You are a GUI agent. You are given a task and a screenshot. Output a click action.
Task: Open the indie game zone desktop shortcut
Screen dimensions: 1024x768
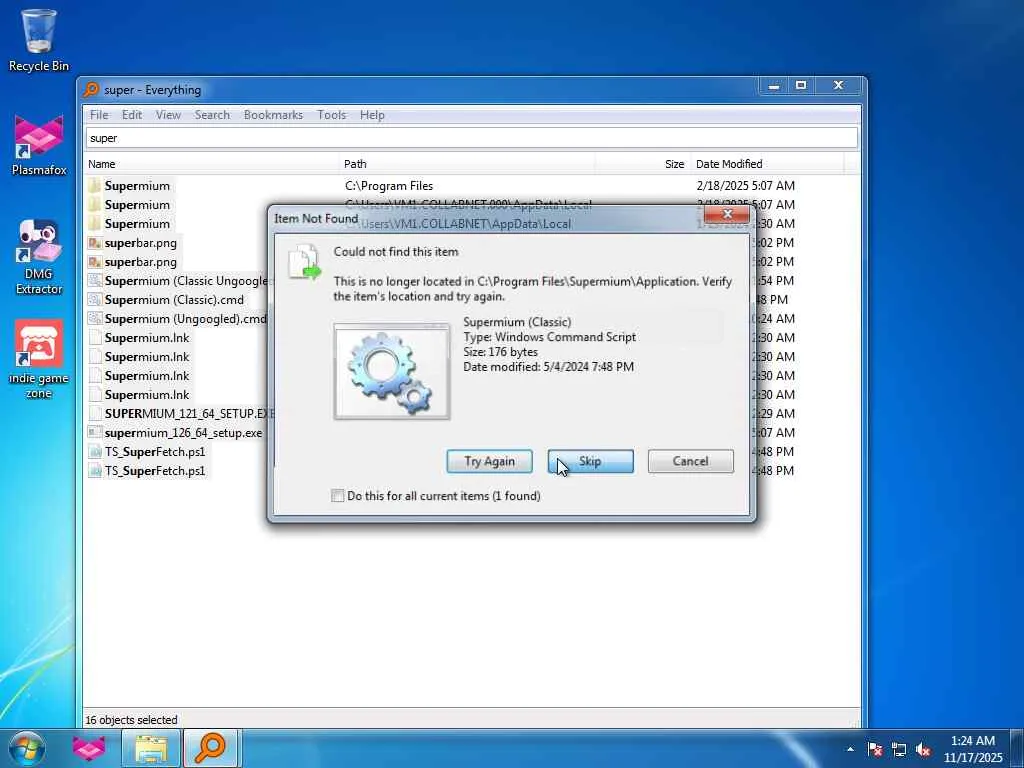39,359
